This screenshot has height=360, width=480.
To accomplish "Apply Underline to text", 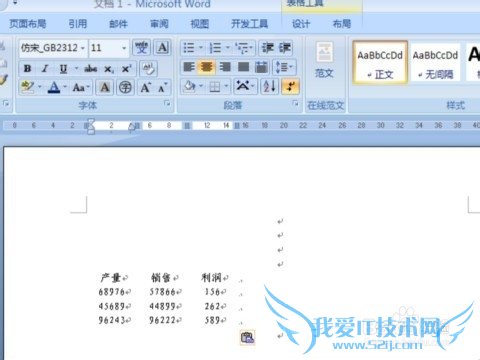I will [63, 69].
